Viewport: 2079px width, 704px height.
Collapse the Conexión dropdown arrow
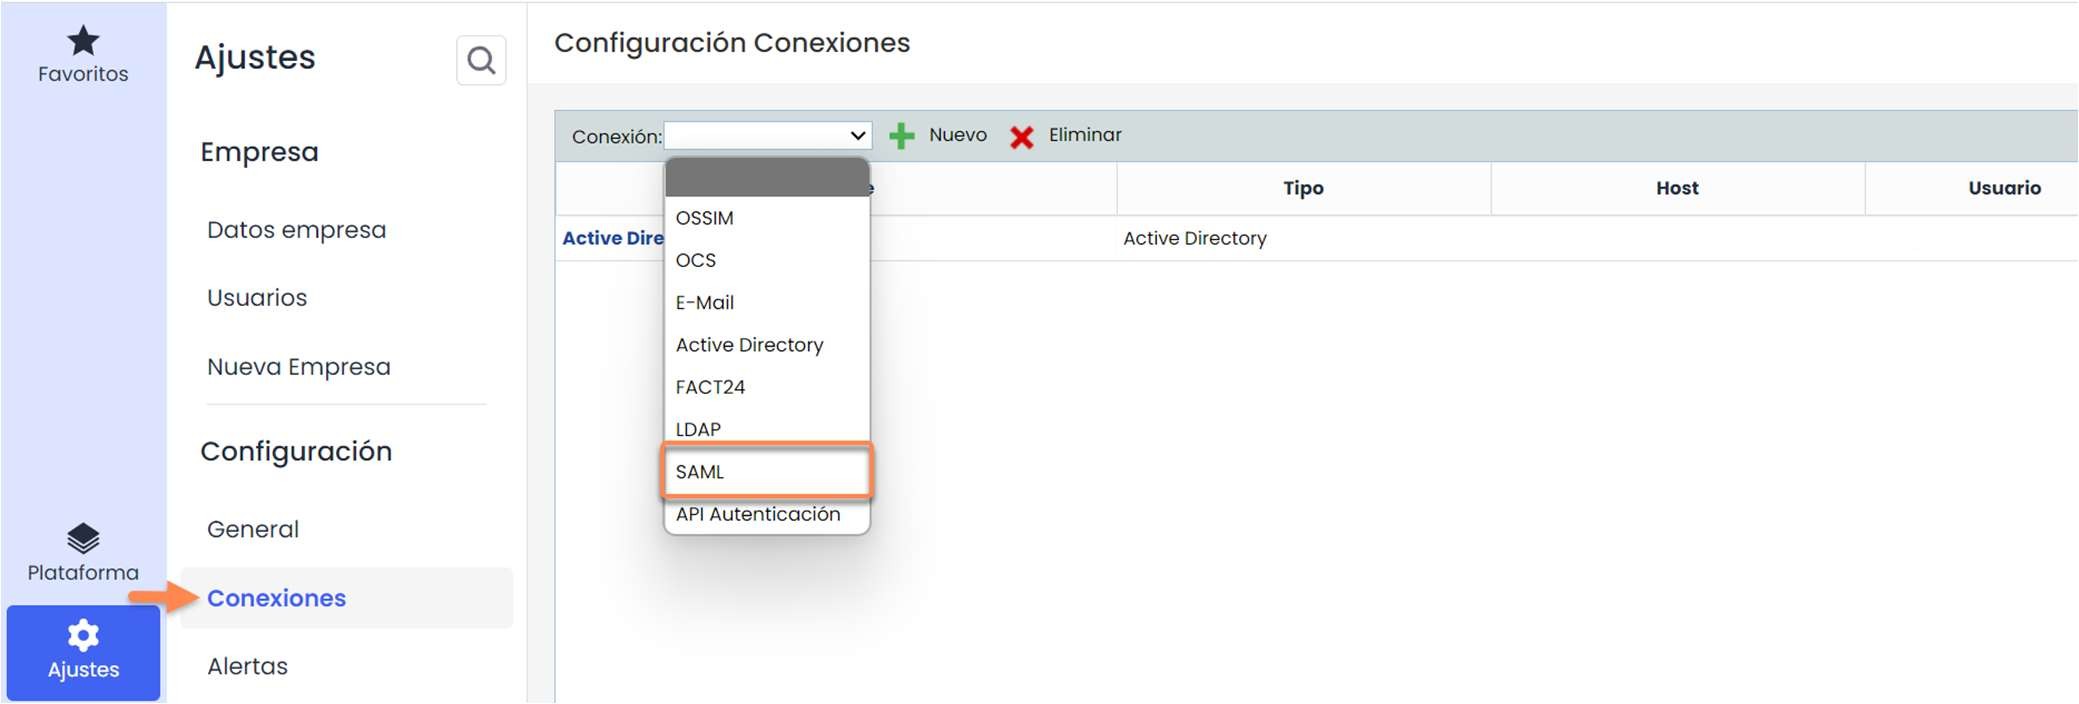pyautogui.click(x=857, y=136)
